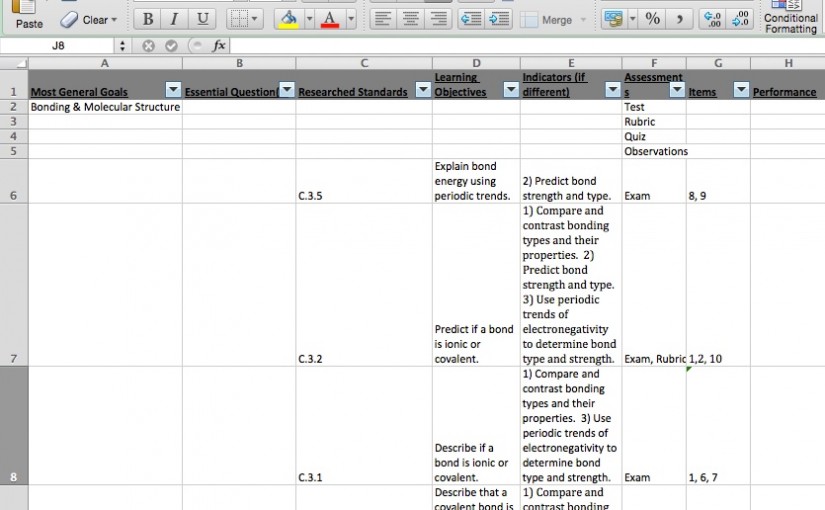Screen dimensions: 825x510
Task: Click the increase indent icon
Action: pyautogui.click(x=500, y=19)
